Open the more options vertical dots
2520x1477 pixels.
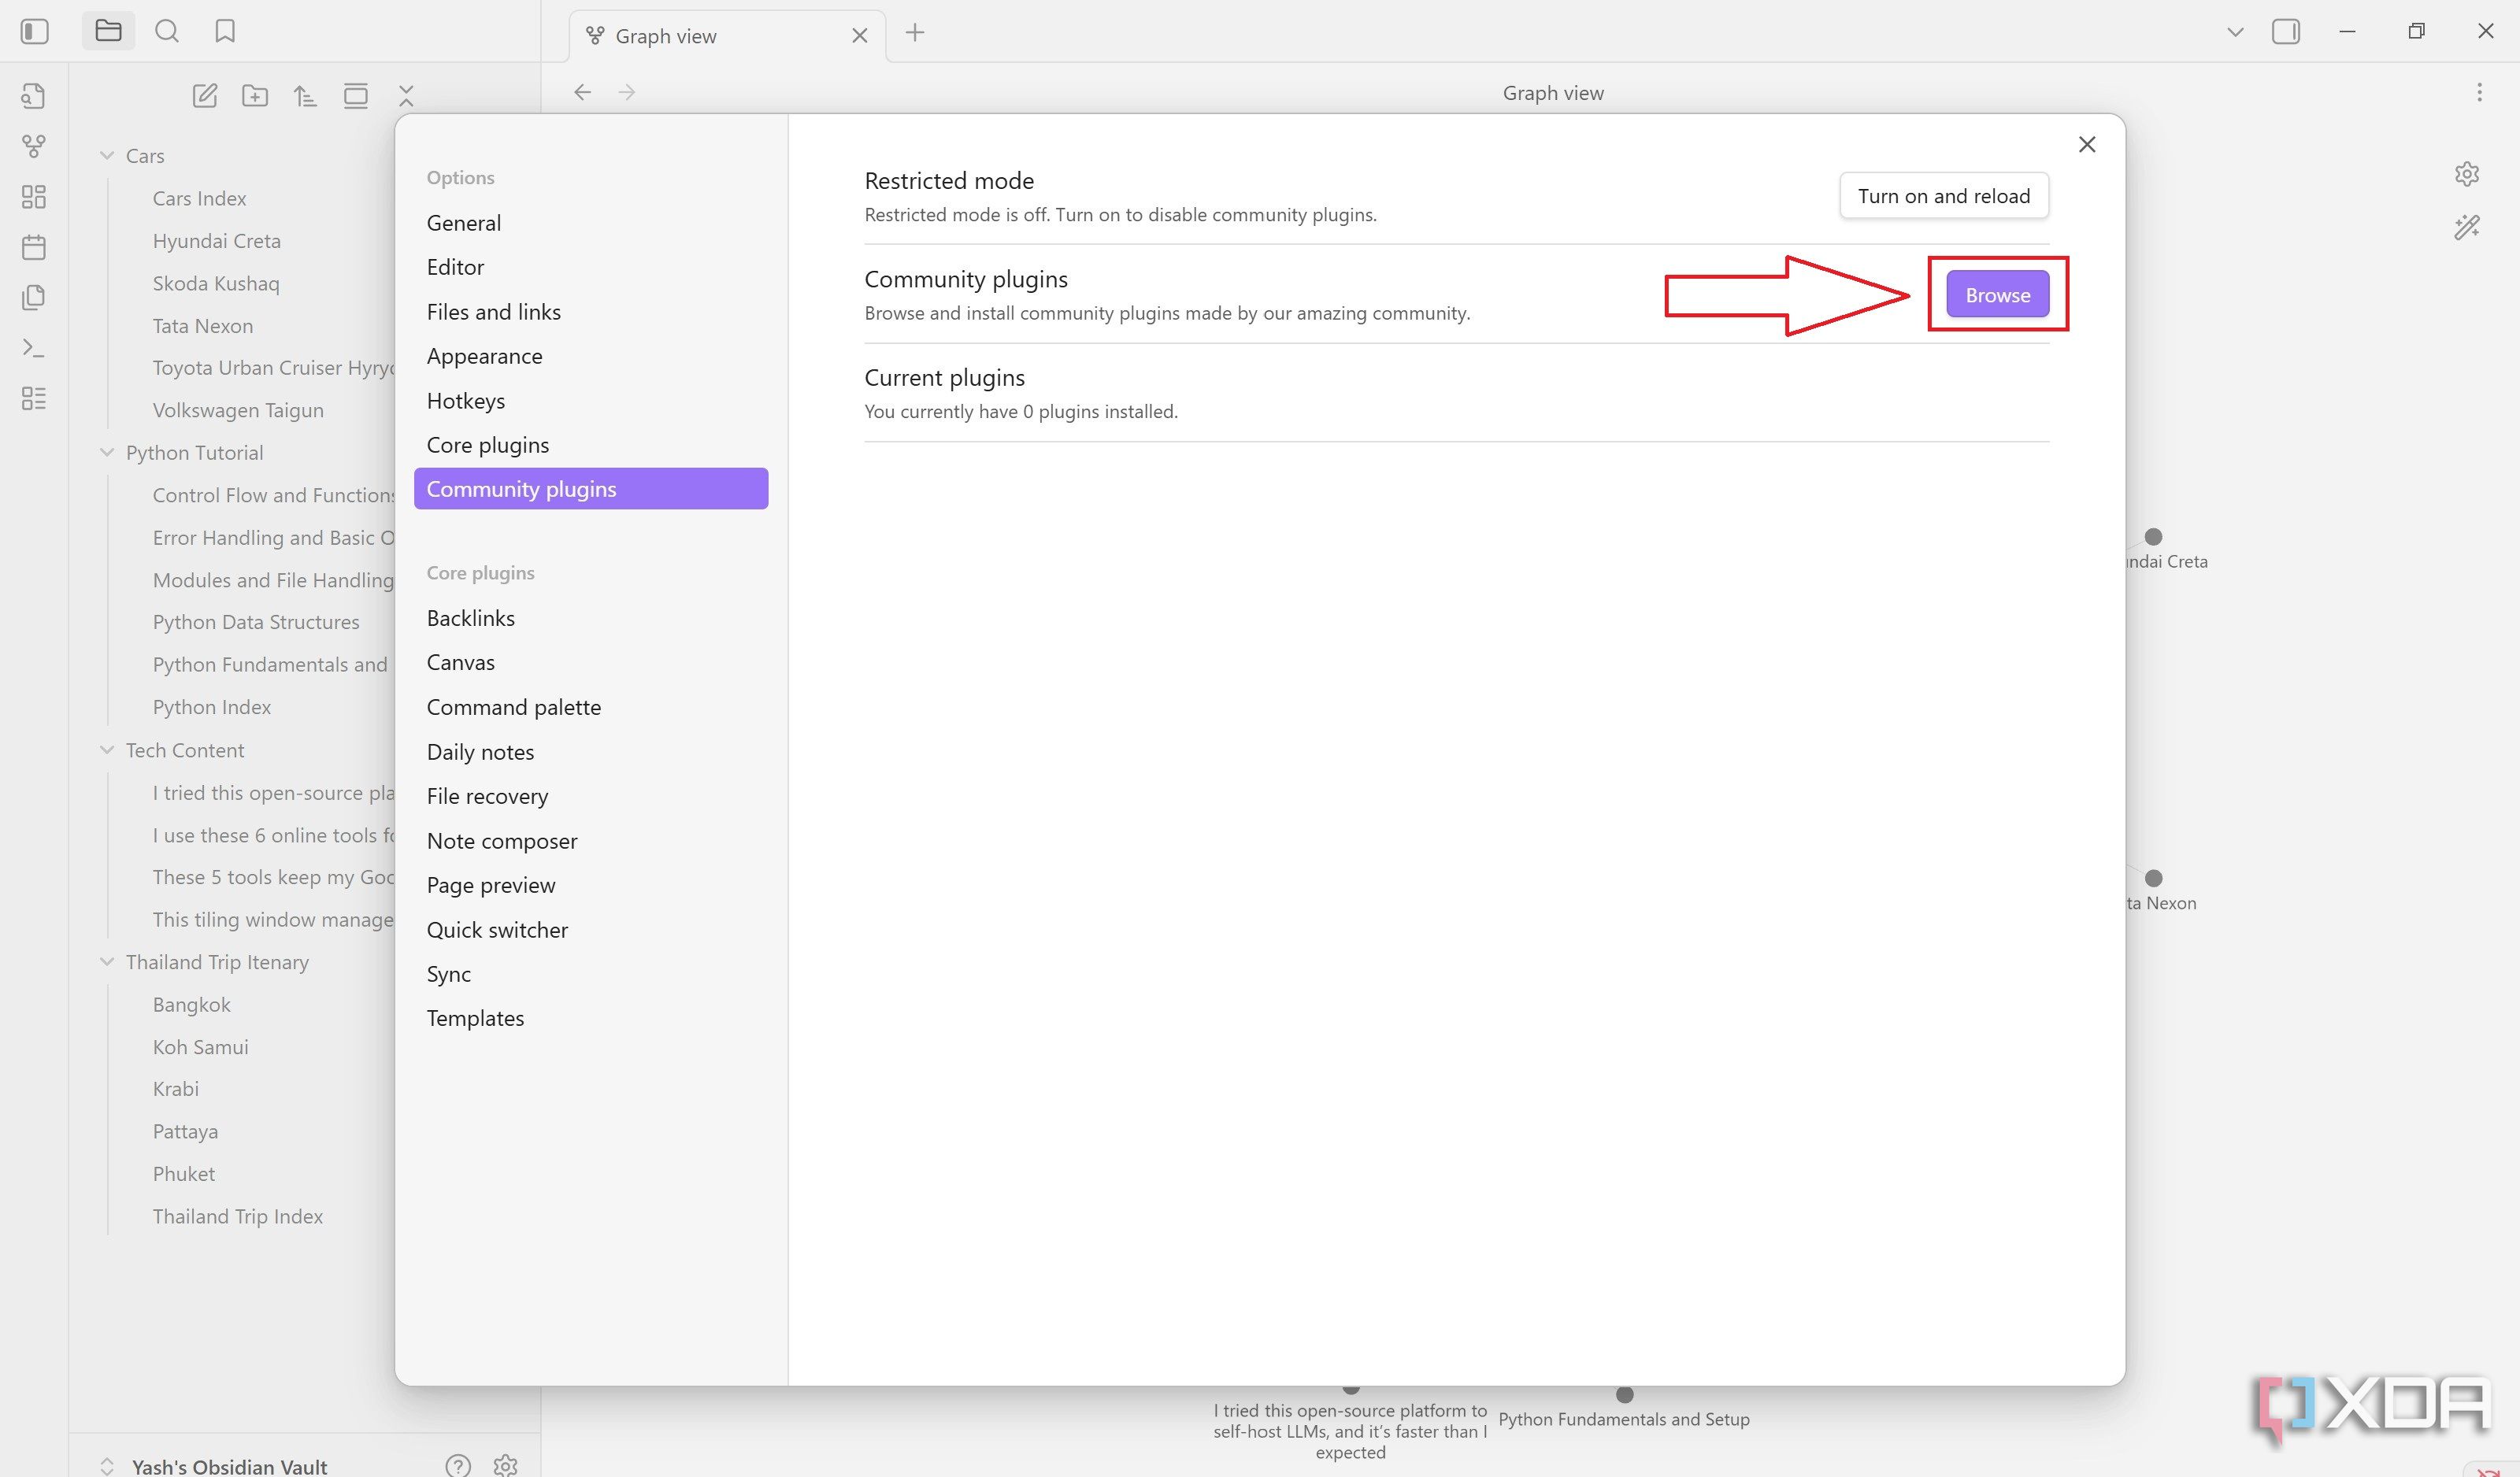[2479, 92]
